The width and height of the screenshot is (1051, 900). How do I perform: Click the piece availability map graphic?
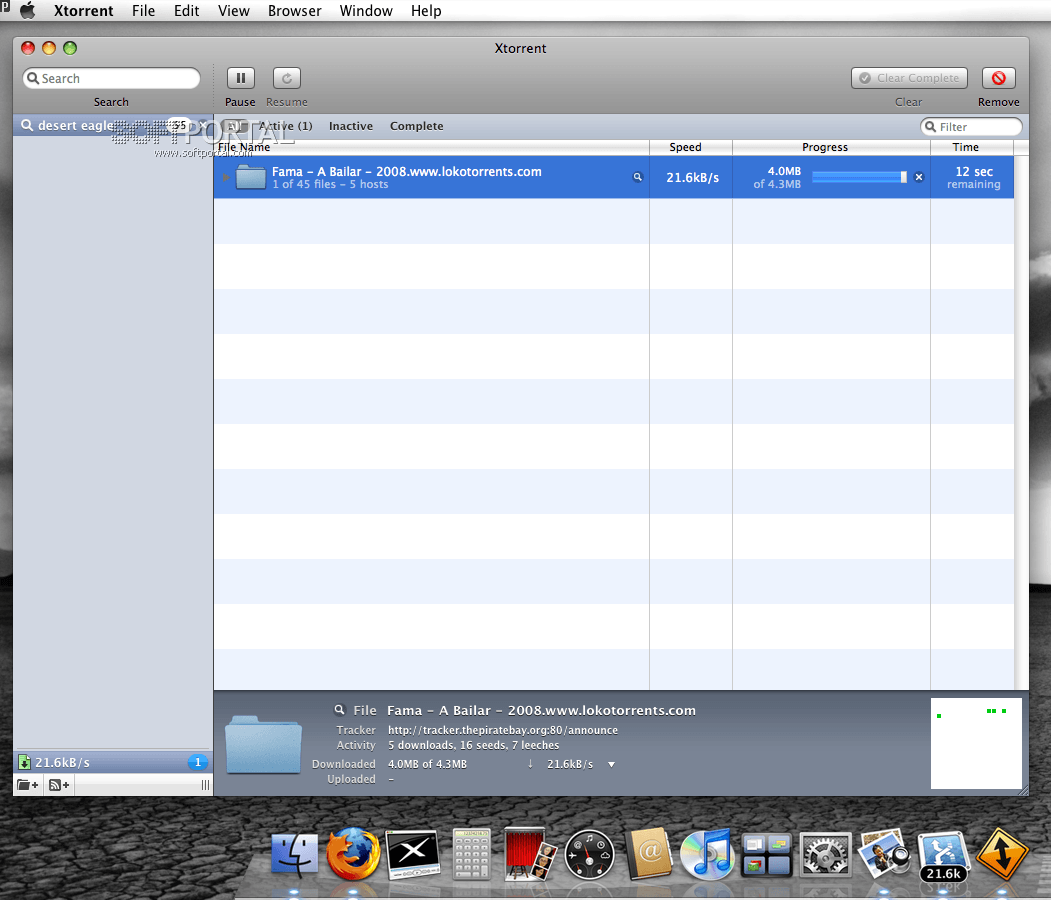click(976, 743)
